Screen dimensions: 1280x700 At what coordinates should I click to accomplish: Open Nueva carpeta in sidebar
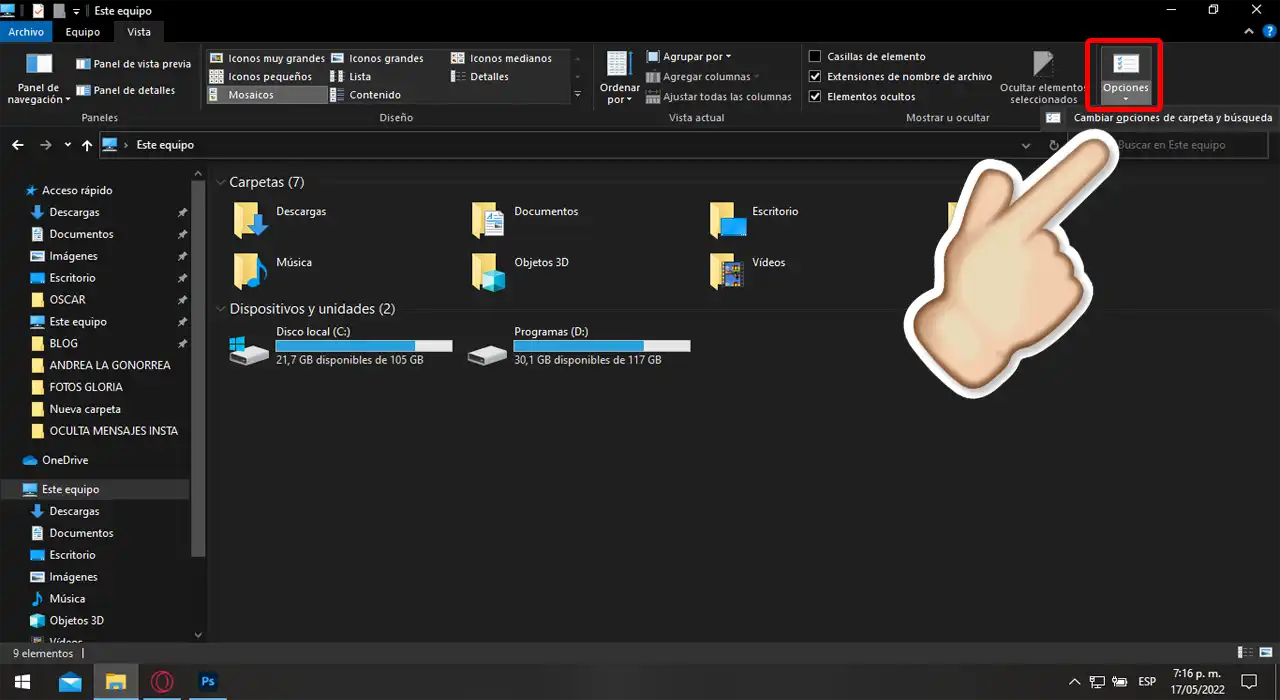point(85,409)
